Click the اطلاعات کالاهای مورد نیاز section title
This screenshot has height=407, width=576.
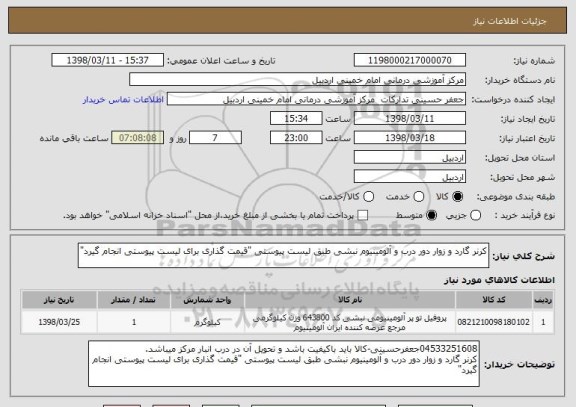(499, 280)
